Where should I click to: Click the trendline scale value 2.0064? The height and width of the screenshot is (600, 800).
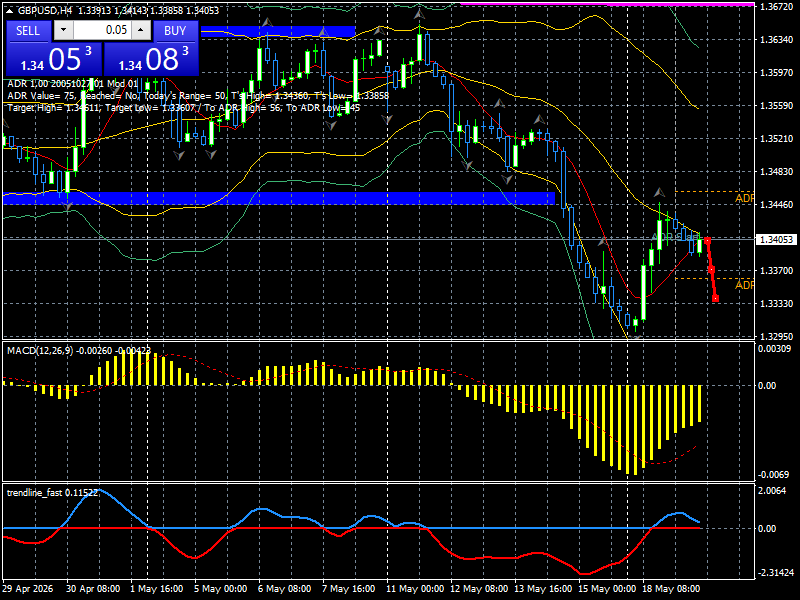point(772,490)
